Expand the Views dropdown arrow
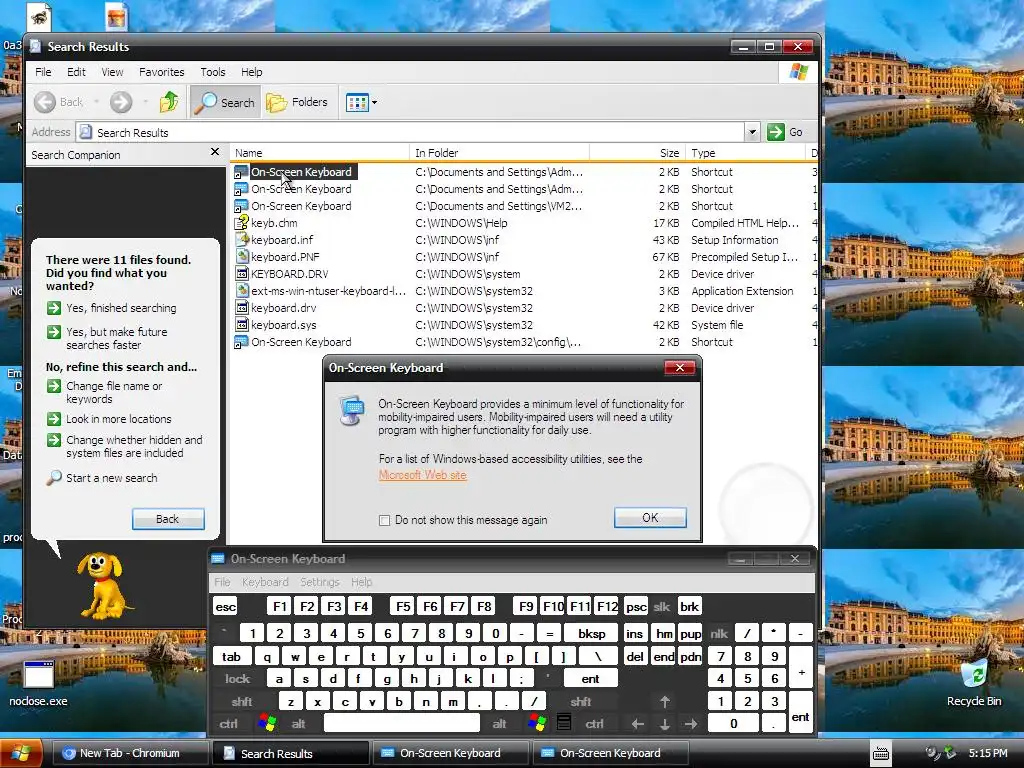The width and height of the screenshot is (1024, 768). (x=374, y=103)
